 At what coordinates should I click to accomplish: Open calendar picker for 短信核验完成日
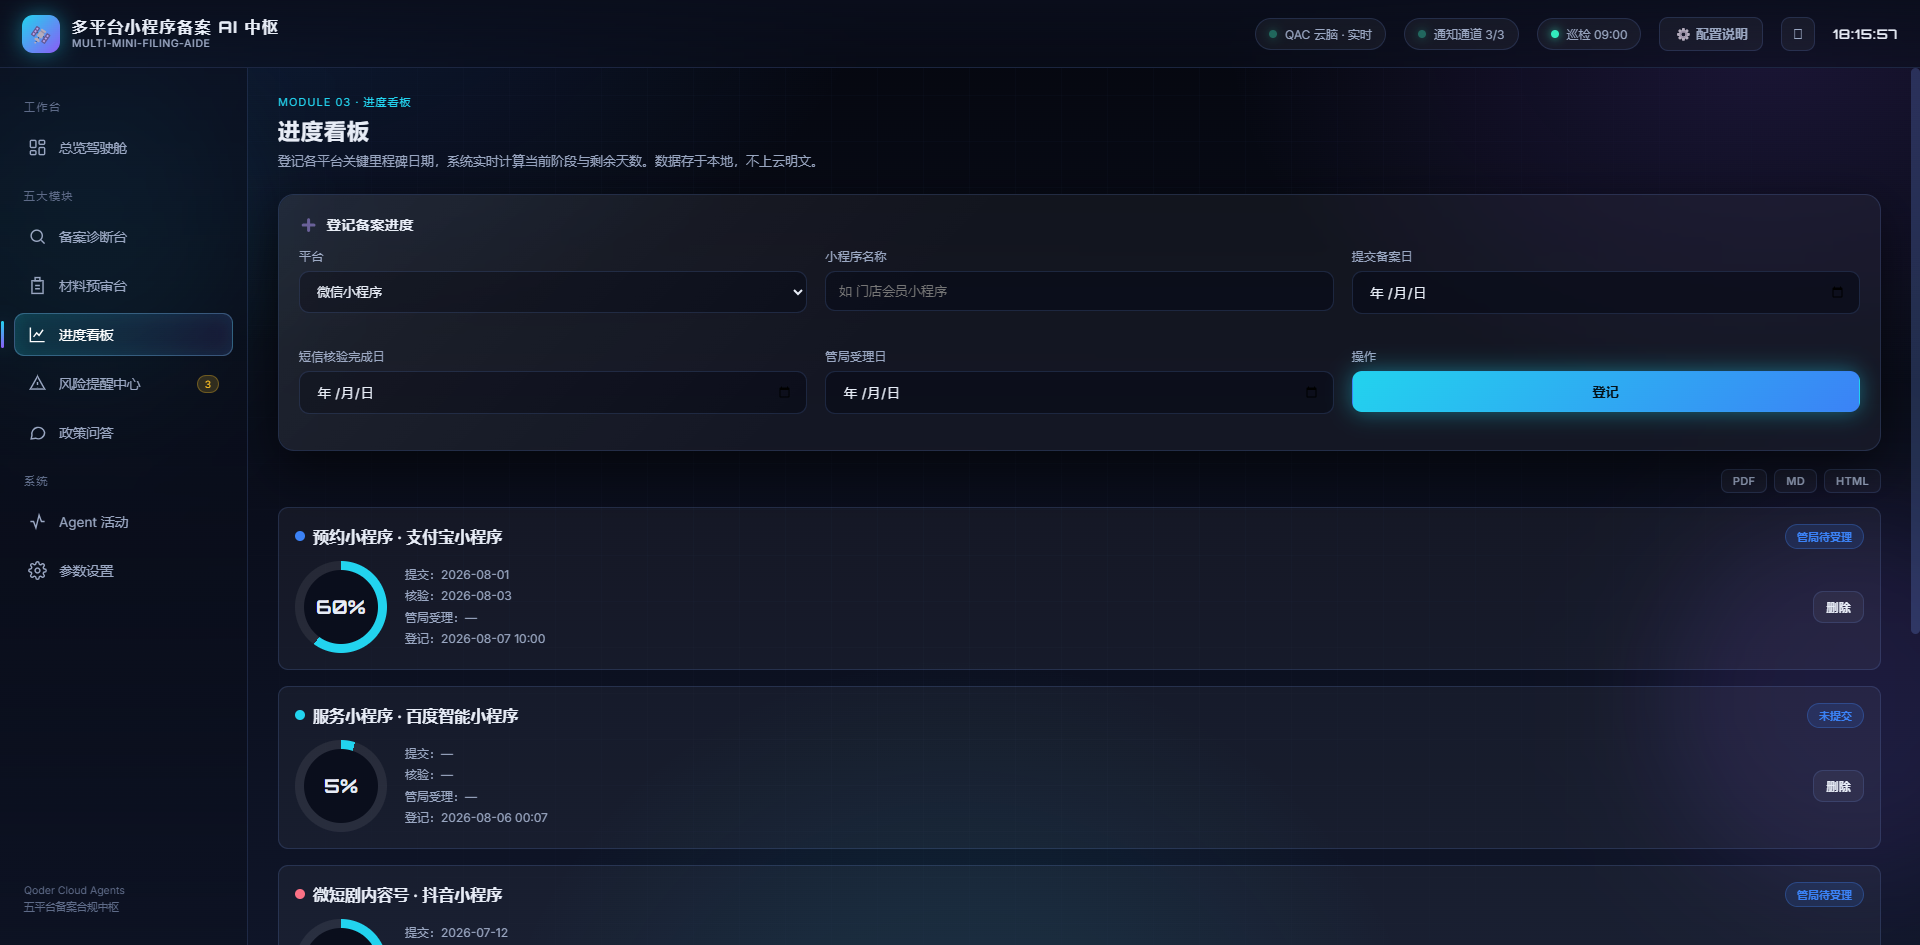pos(784,393)
